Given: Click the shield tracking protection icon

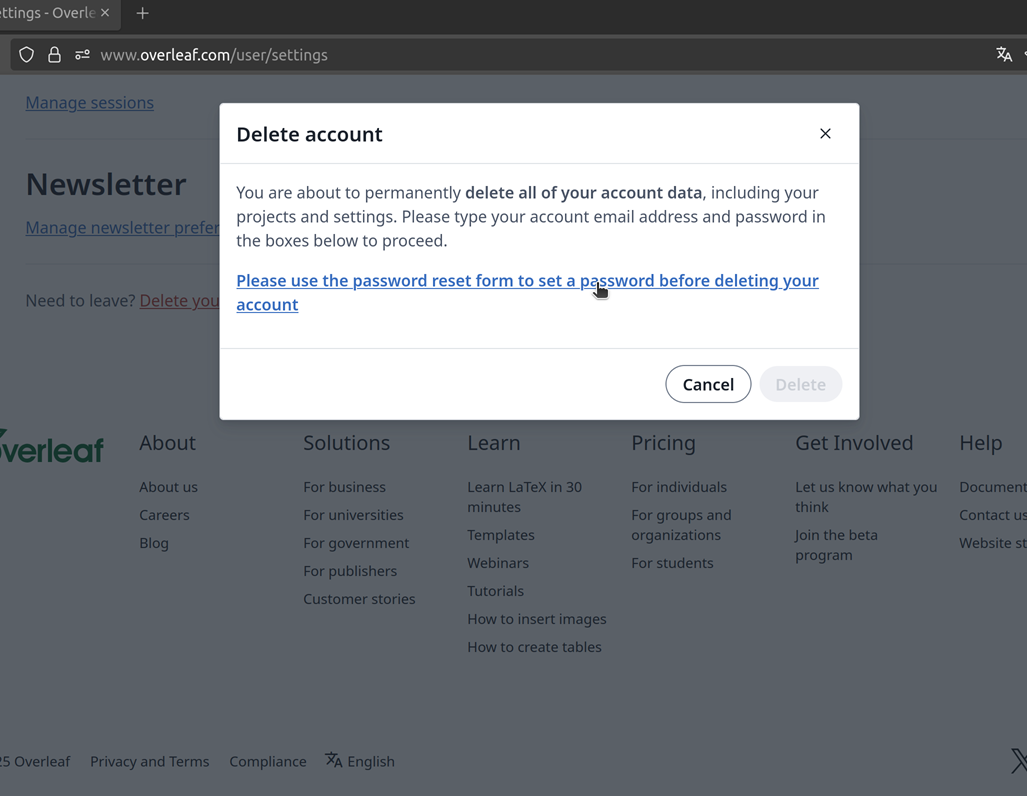Looking at the screenshot, I should tap(27, 55).
